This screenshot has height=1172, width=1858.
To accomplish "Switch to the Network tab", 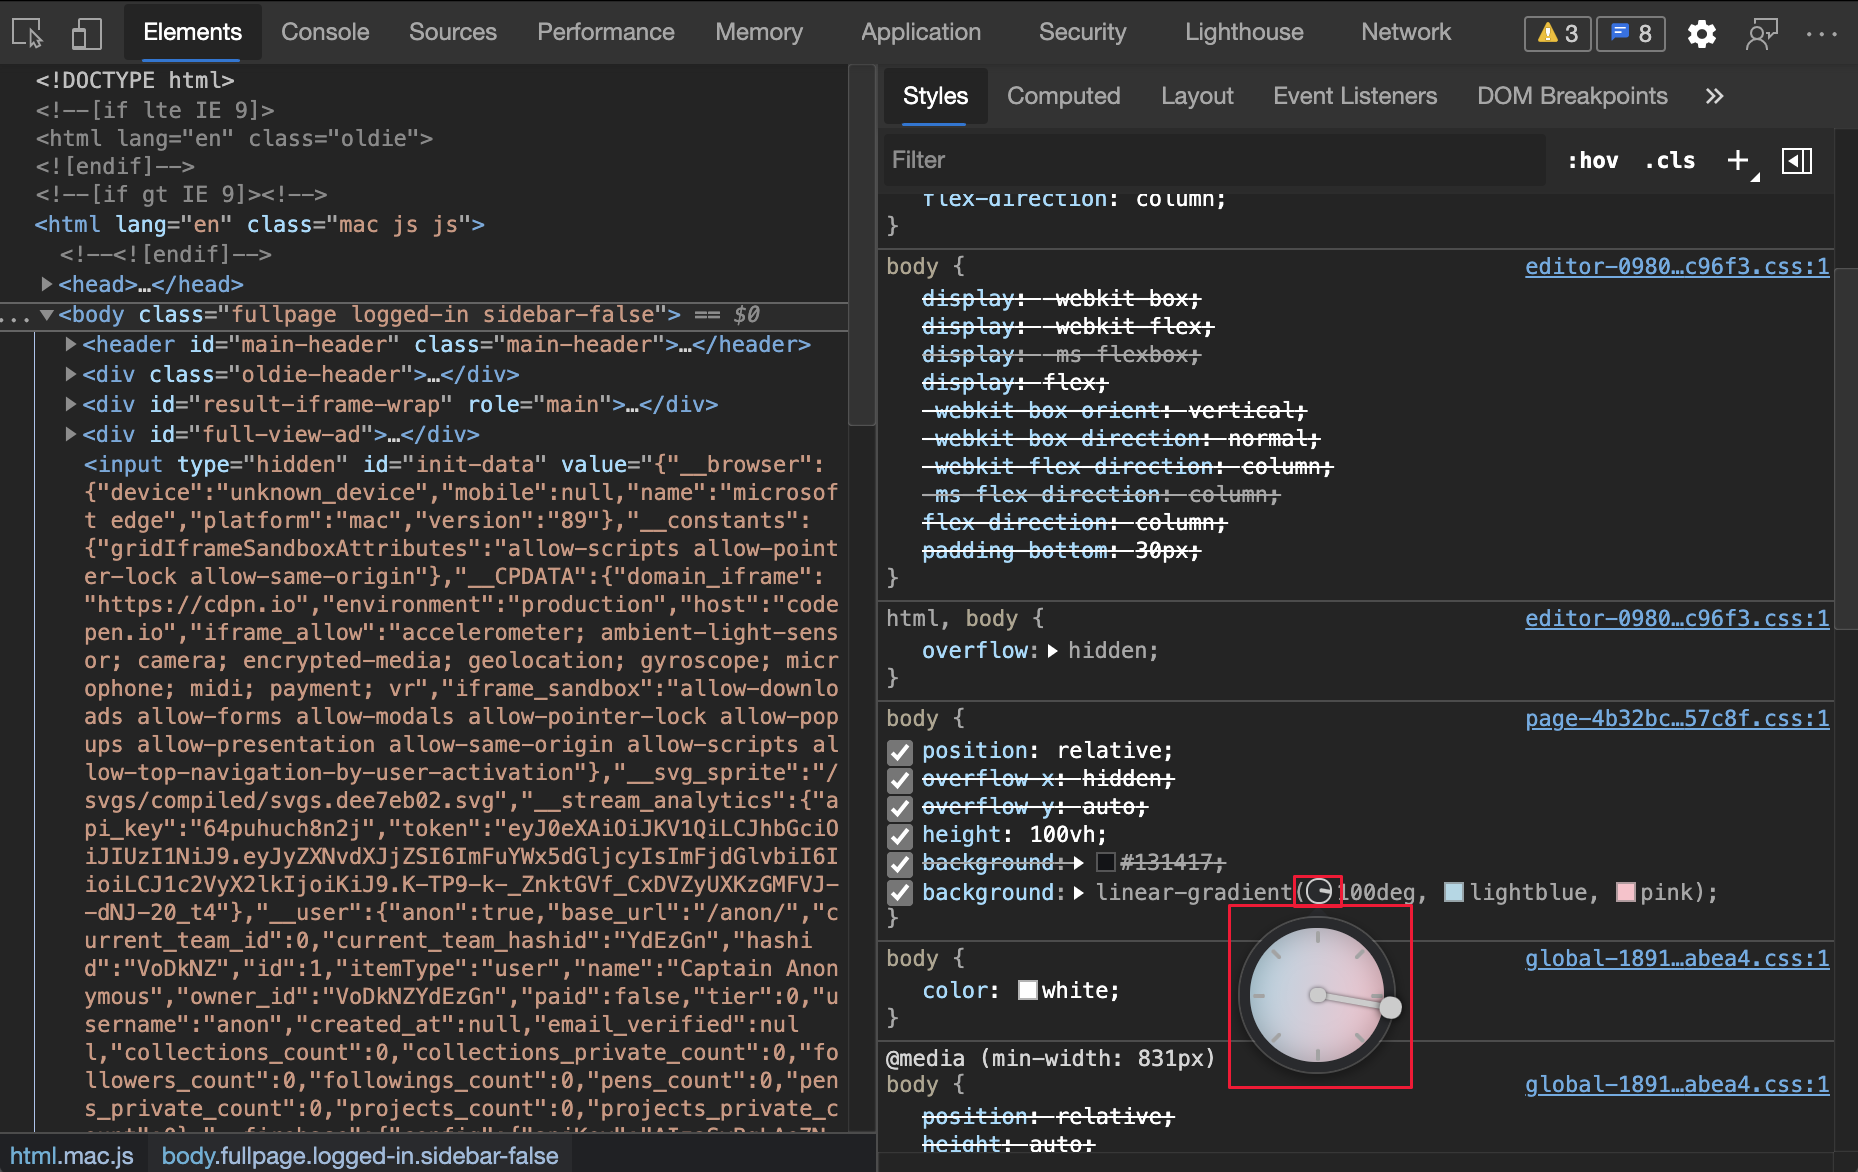I will (1406, 32).
